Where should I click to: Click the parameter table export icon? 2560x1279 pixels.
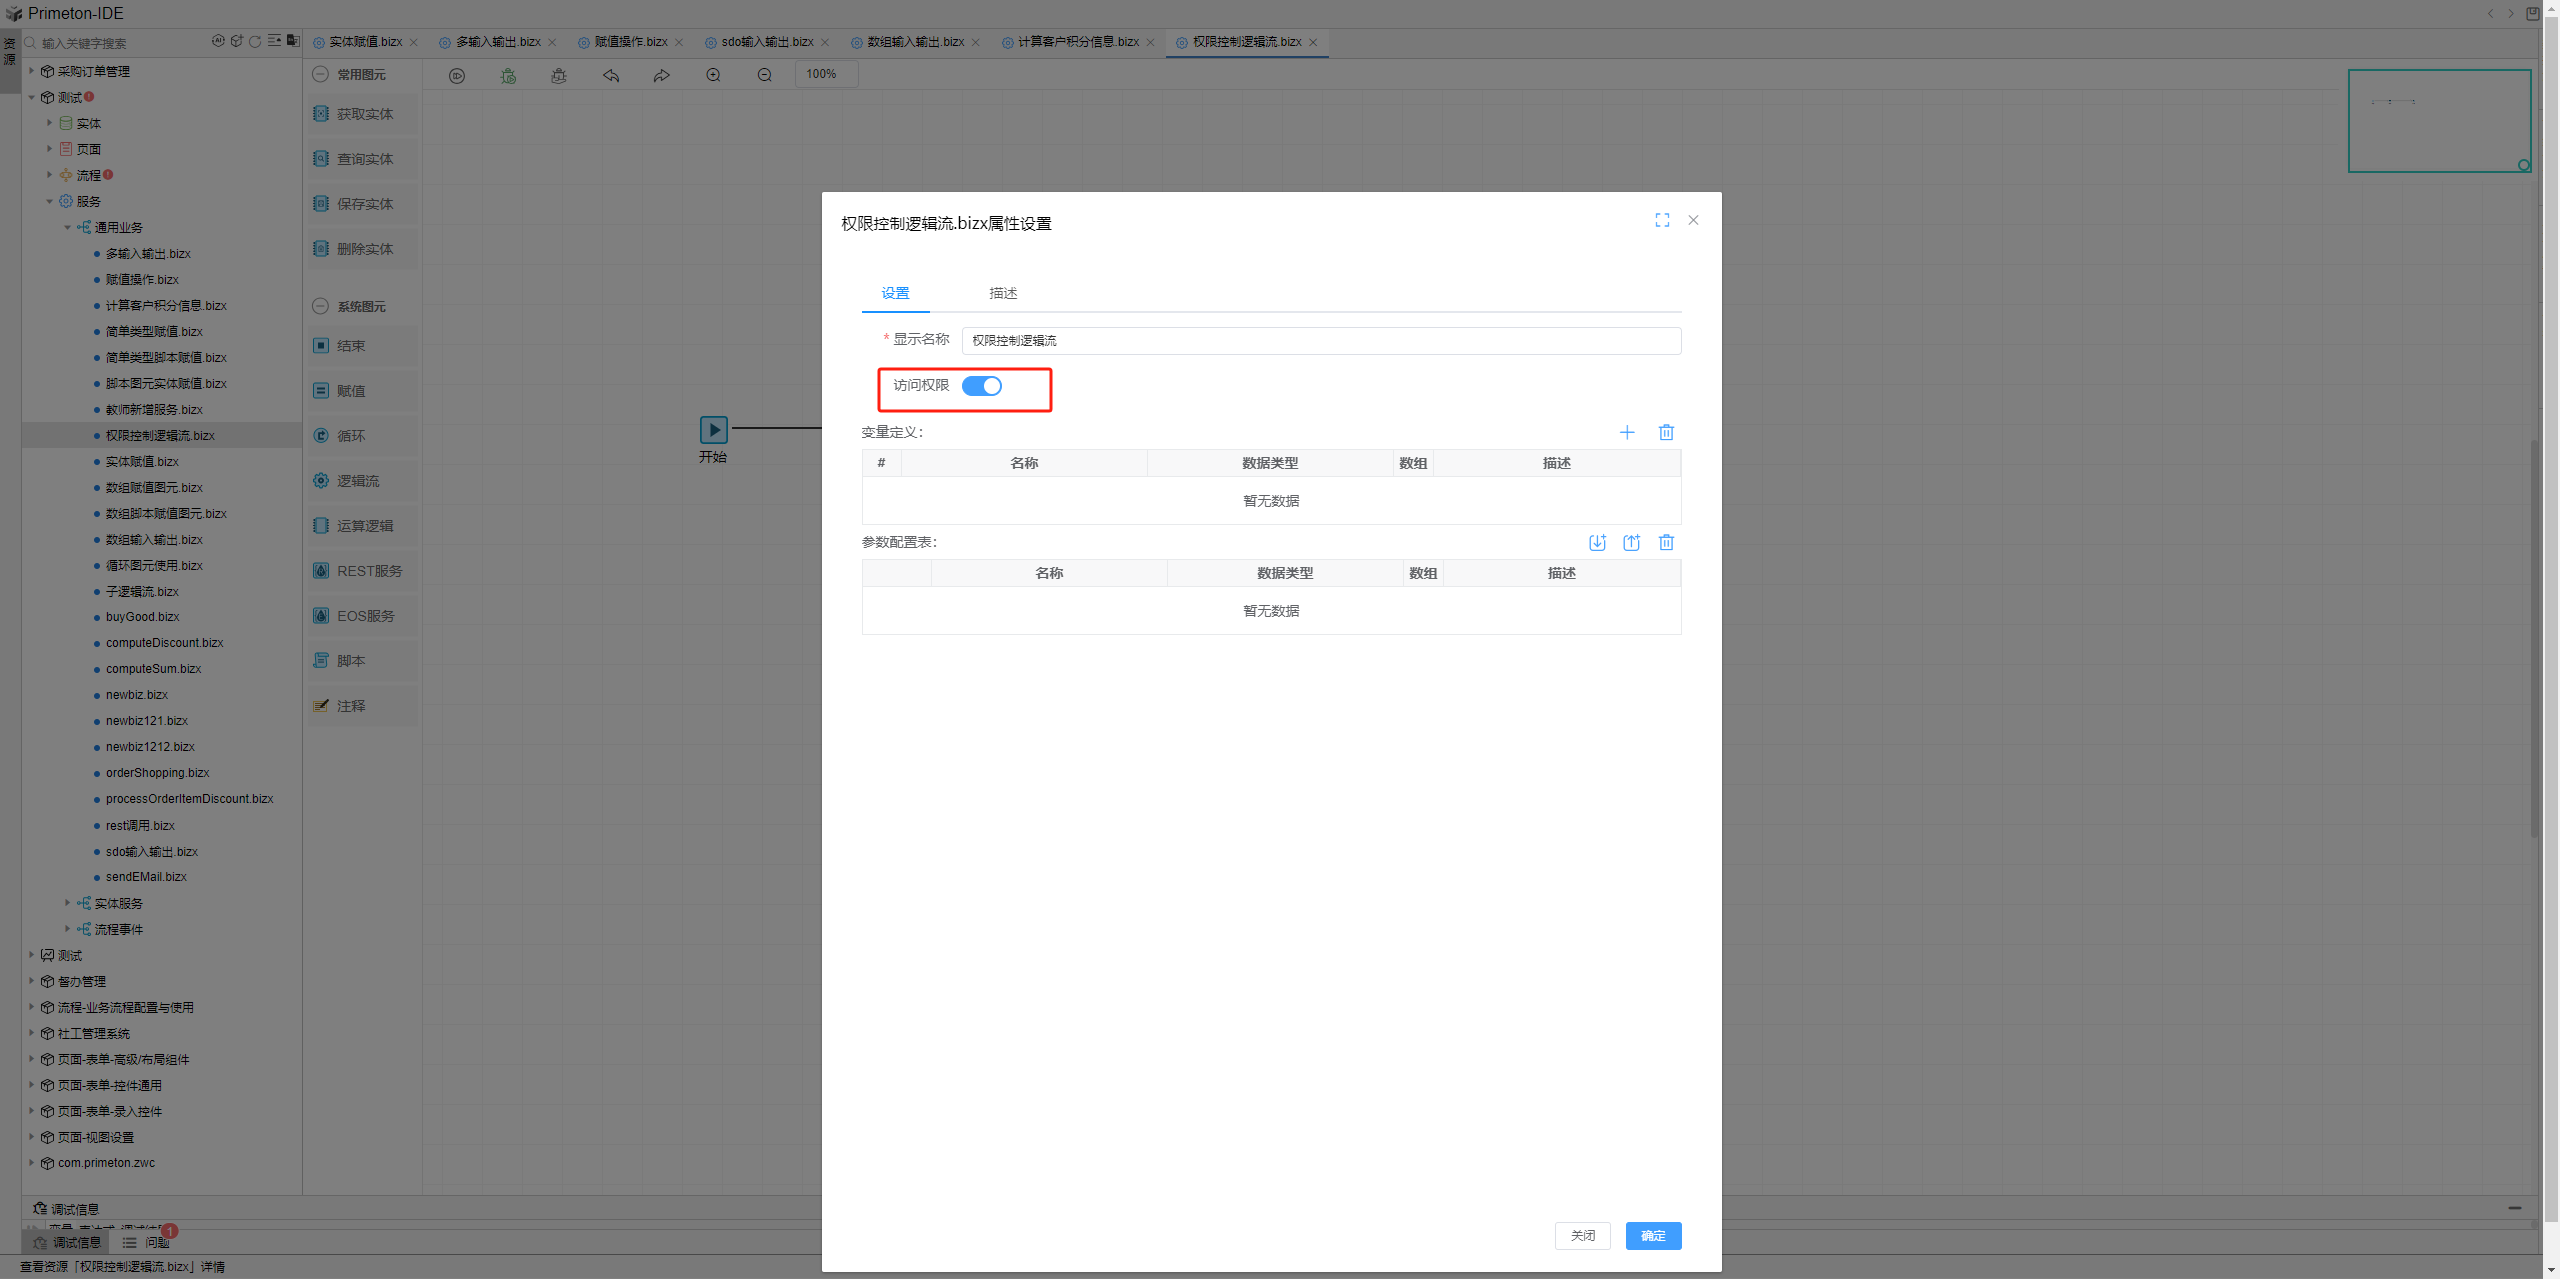(x=1631, y=542)
